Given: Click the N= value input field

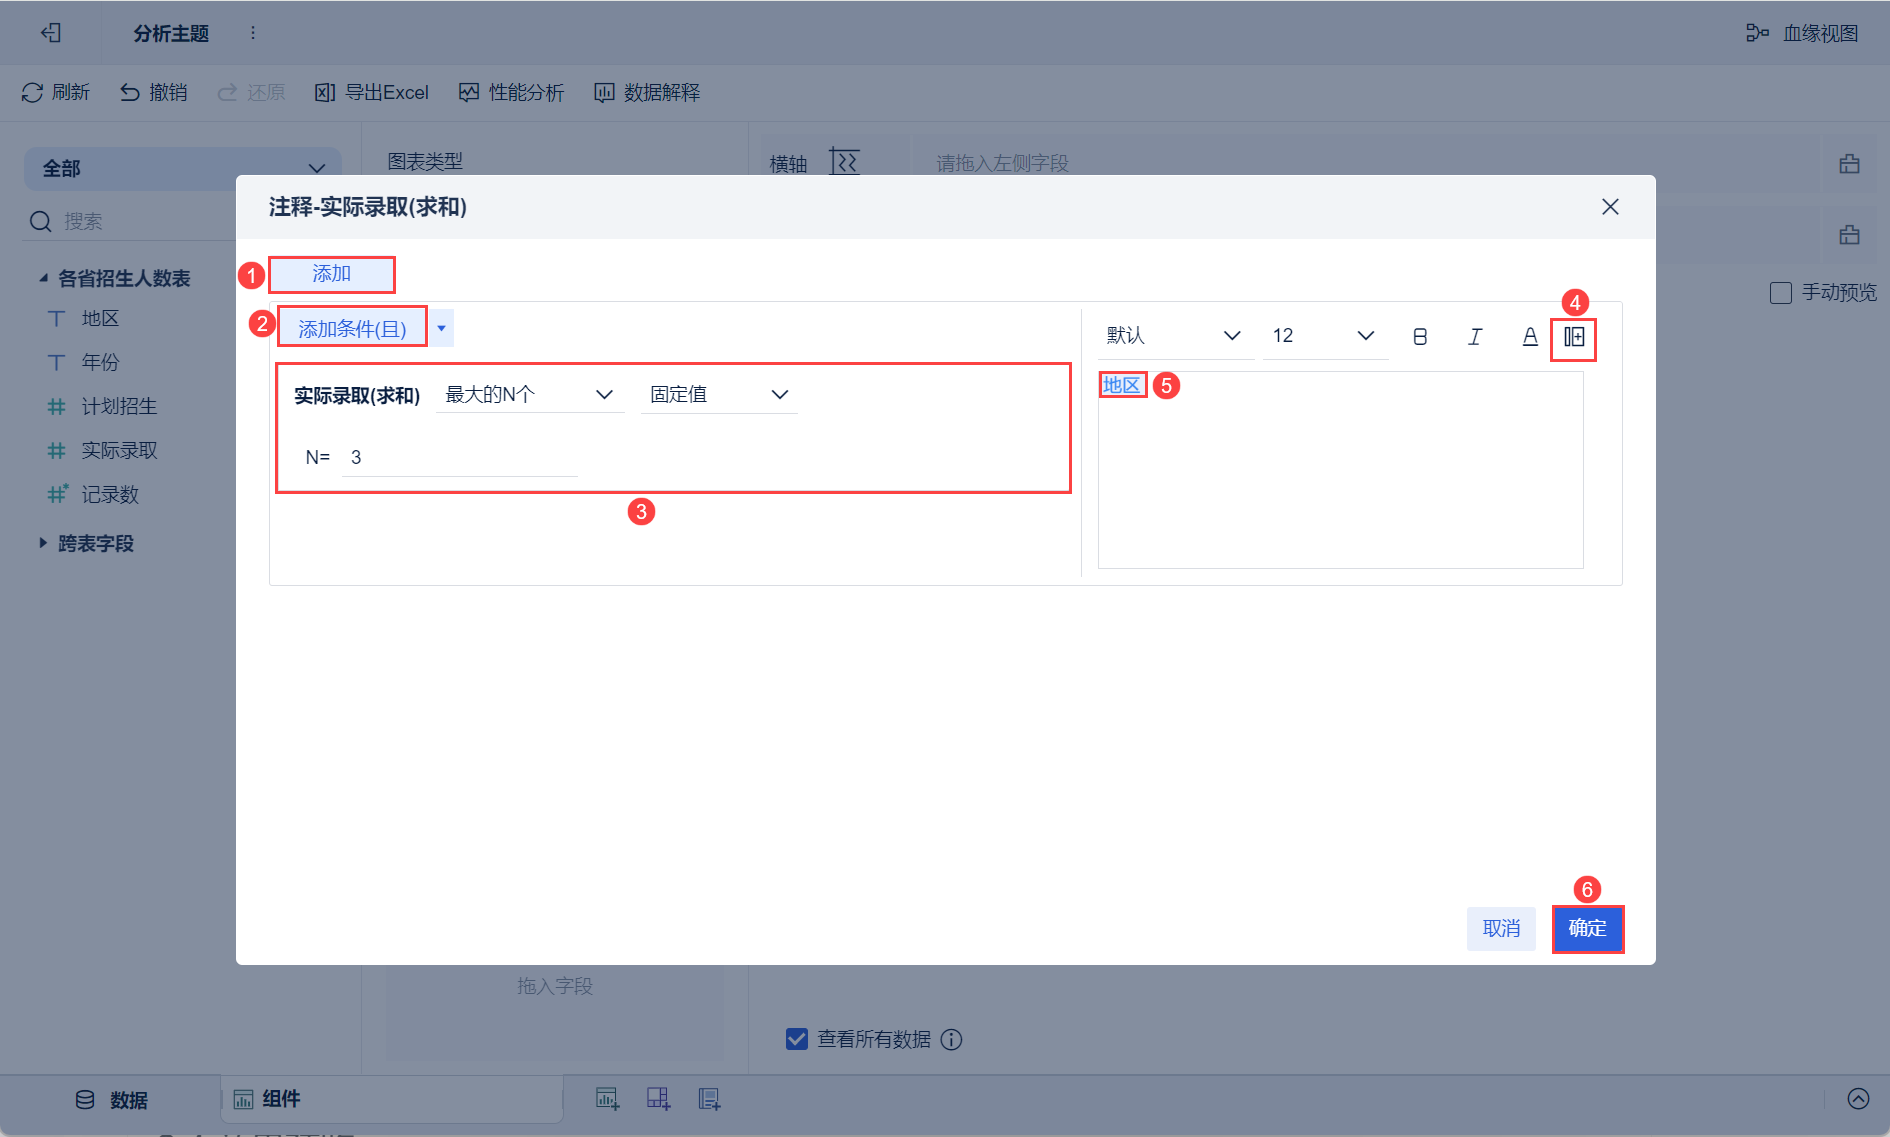Looking at the screenshot, I should pos(460,458).
